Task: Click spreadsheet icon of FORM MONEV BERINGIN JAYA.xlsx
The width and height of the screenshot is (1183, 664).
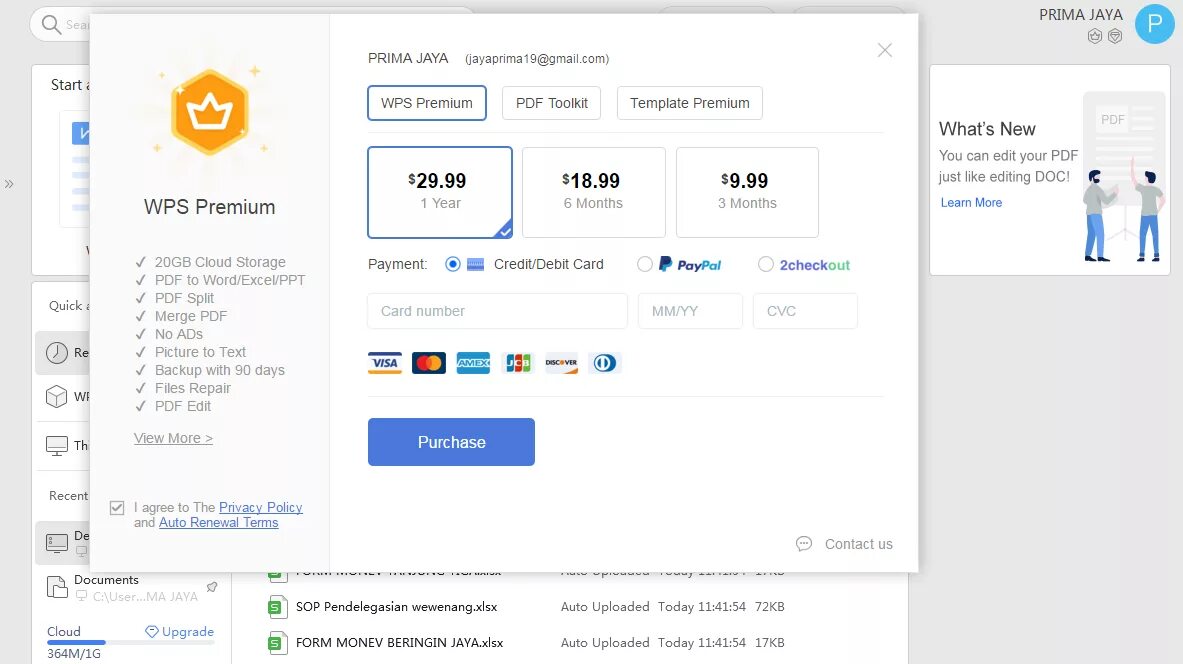Action: [278, 643]
